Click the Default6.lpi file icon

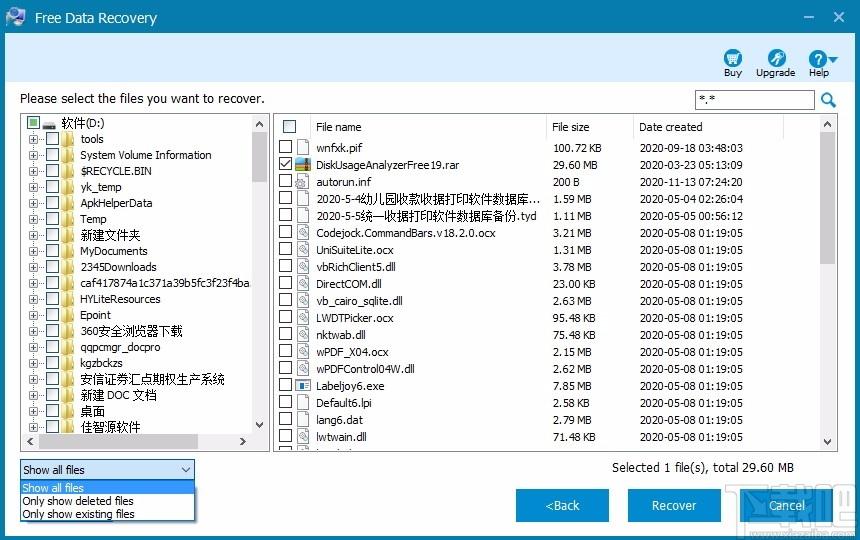pyautogui.click(x=303, y=402)
